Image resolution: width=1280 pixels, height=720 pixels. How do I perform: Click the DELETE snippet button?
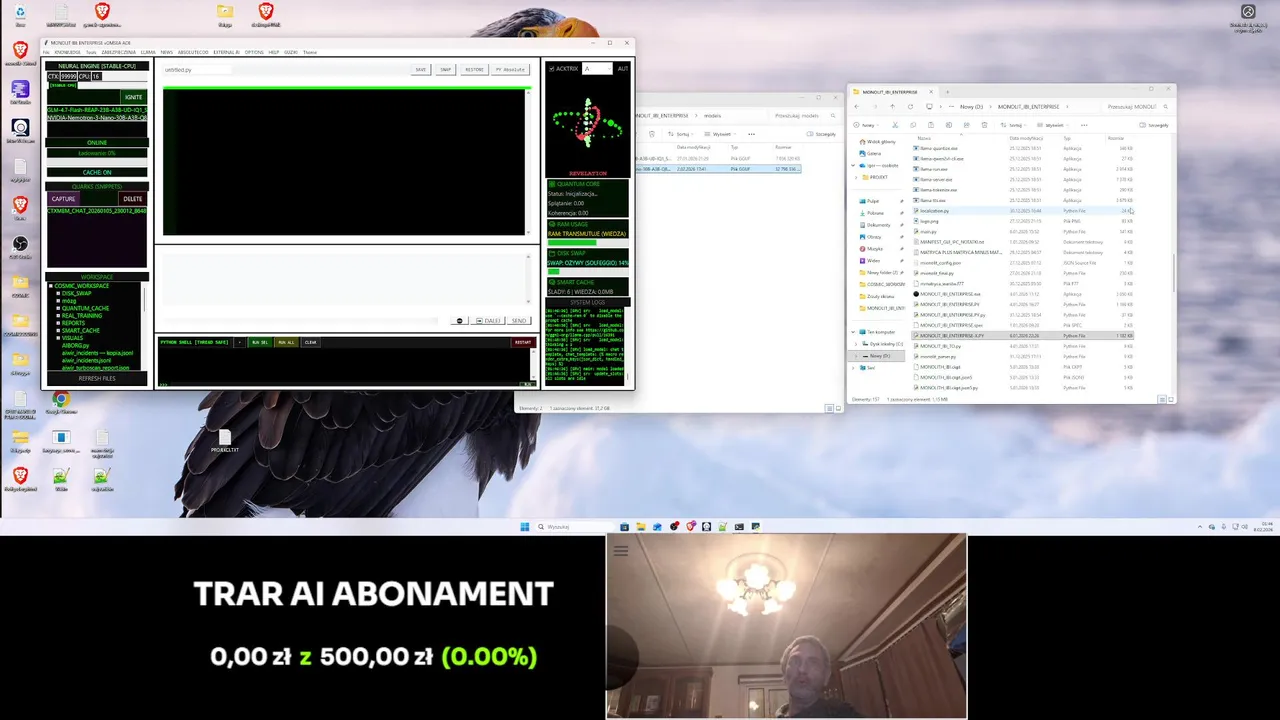click(x=133, y=199)
